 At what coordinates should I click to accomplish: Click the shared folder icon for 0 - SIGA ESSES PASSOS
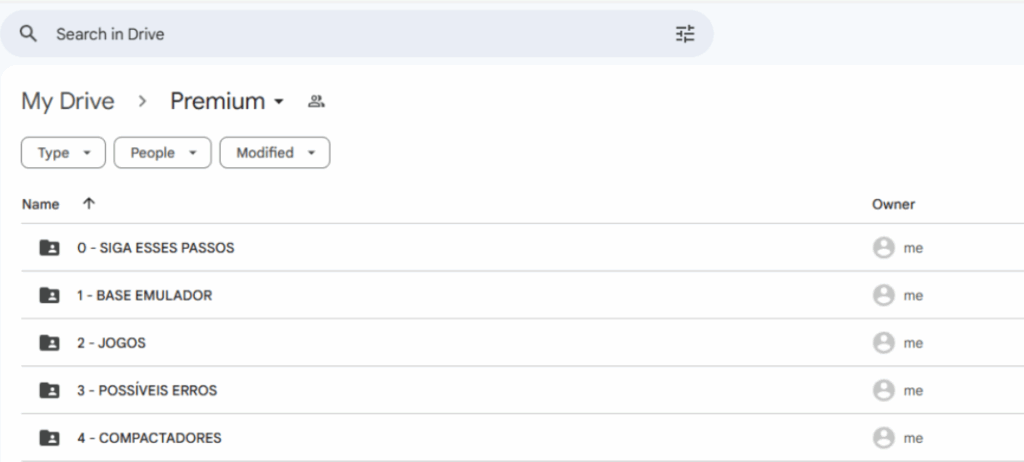tap(50, 248)
